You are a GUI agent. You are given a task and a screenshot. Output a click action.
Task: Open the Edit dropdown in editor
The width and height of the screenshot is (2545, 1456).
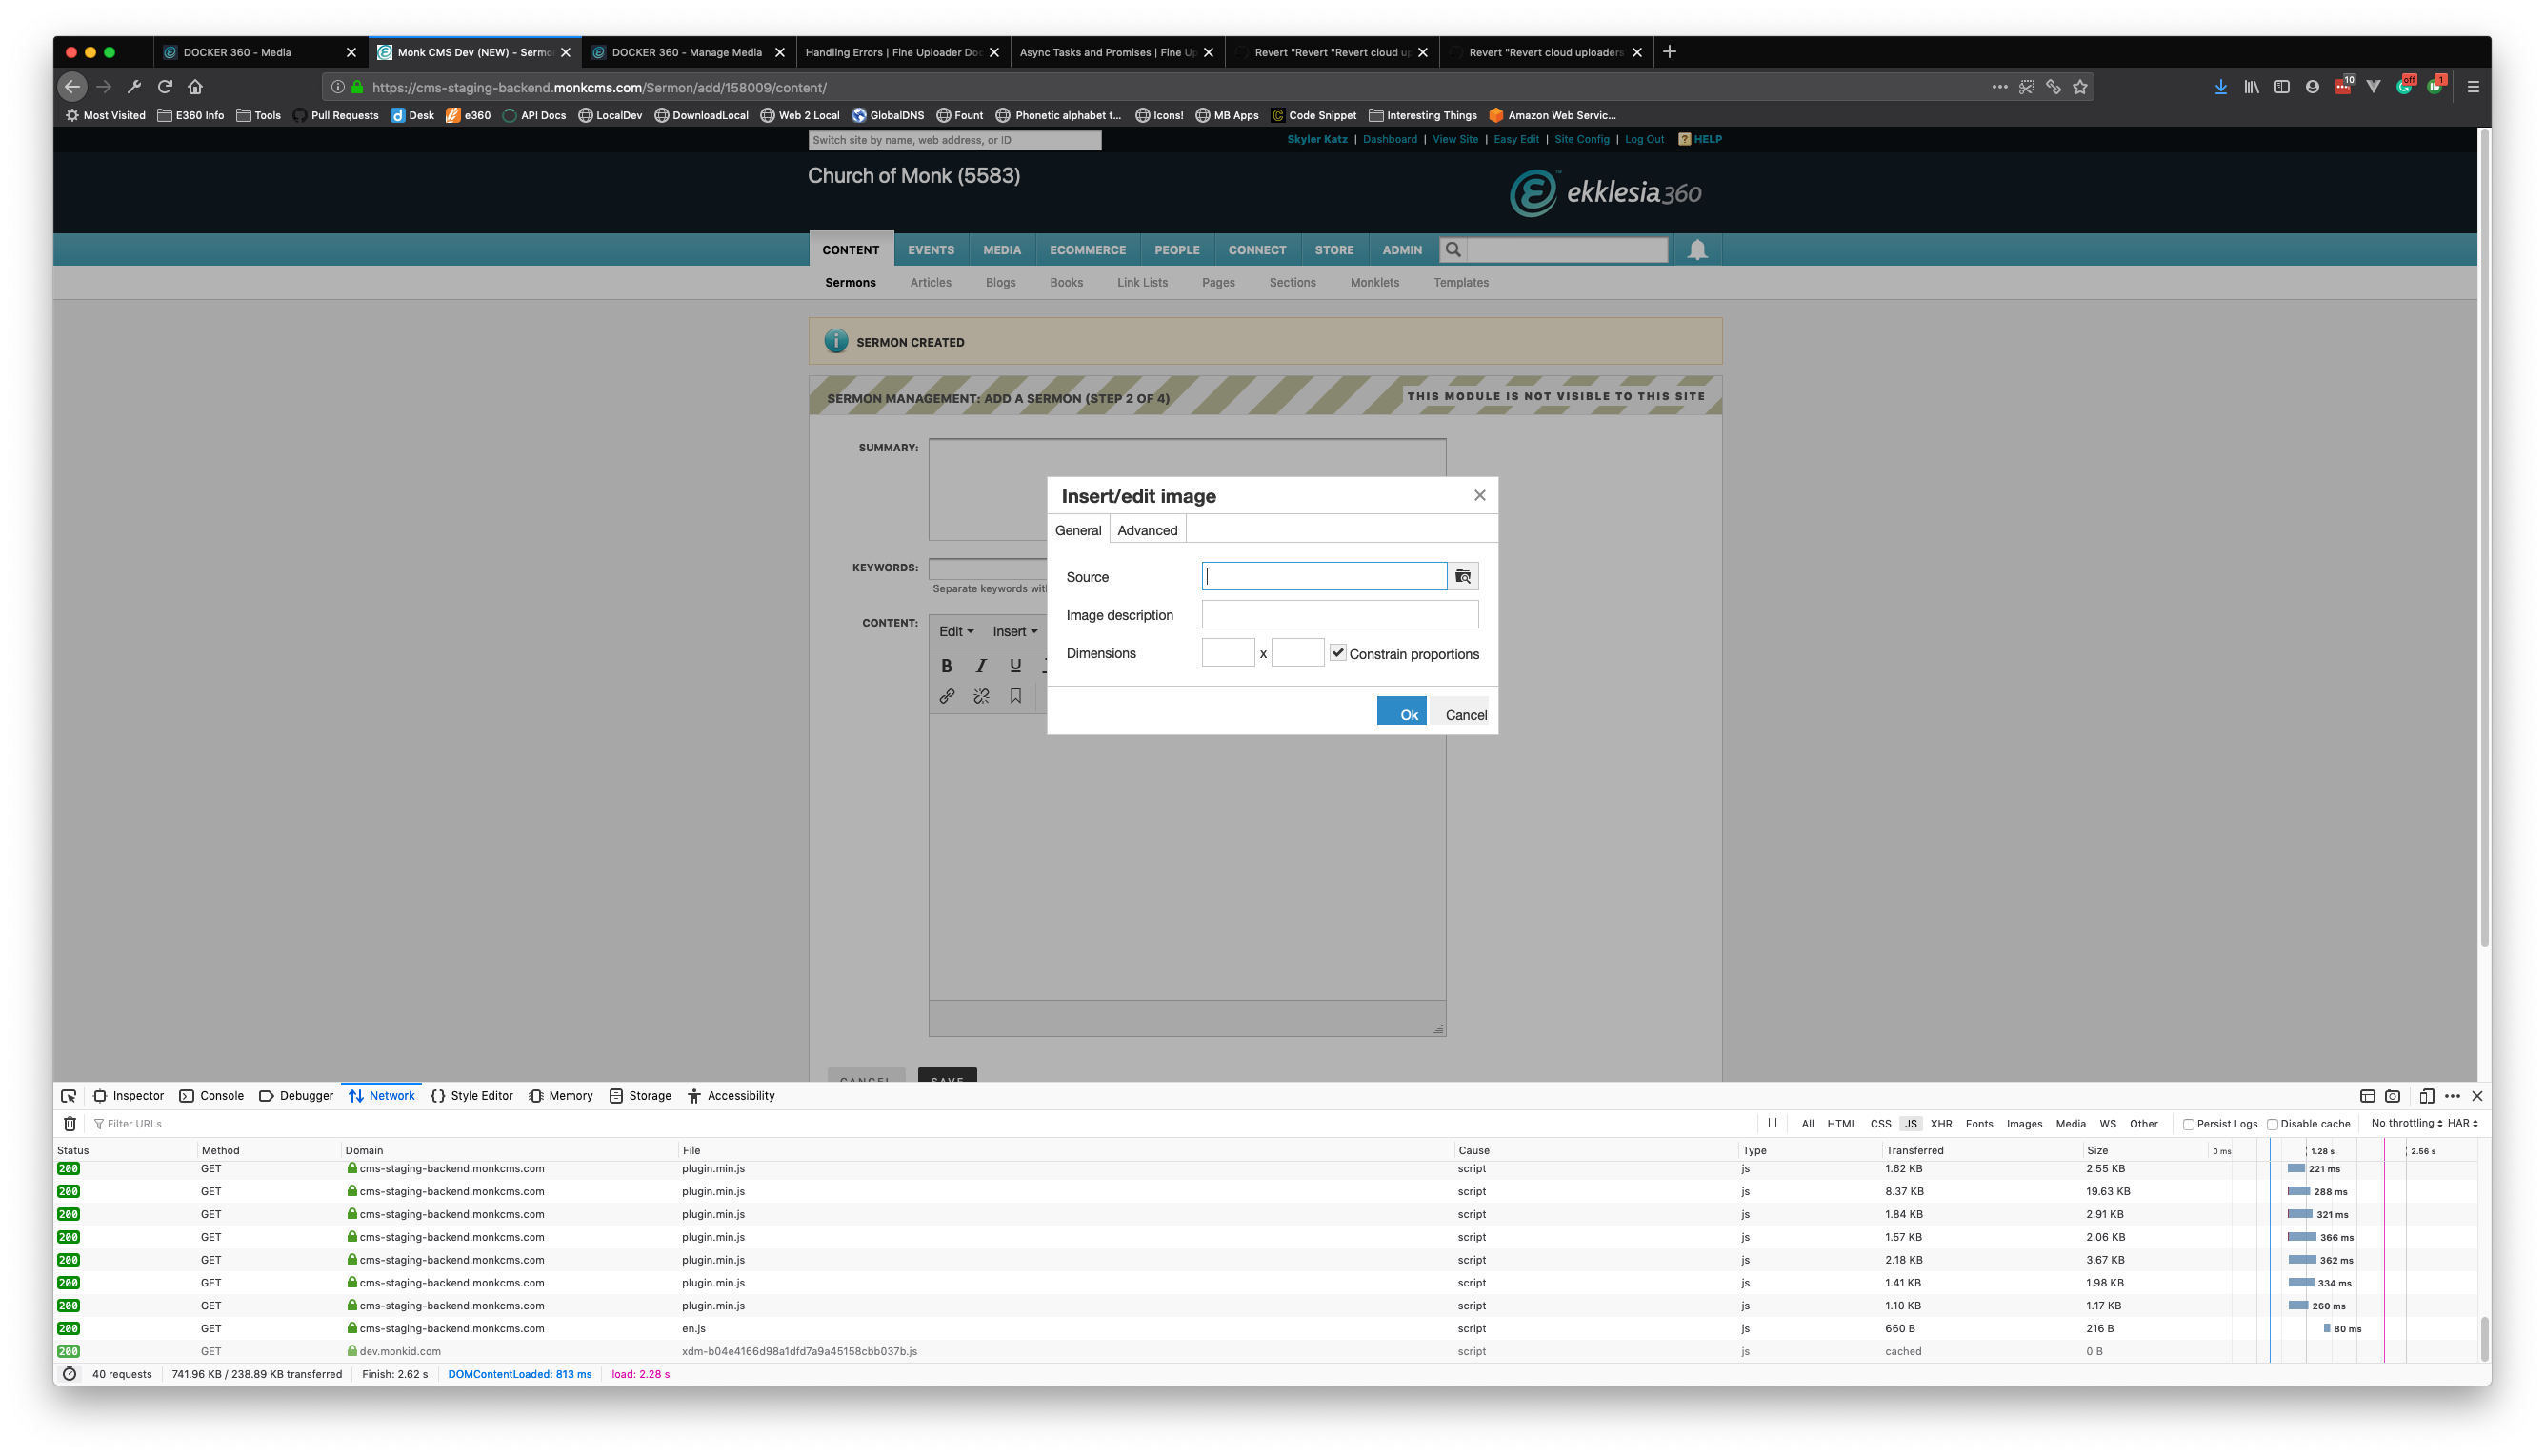955,631
